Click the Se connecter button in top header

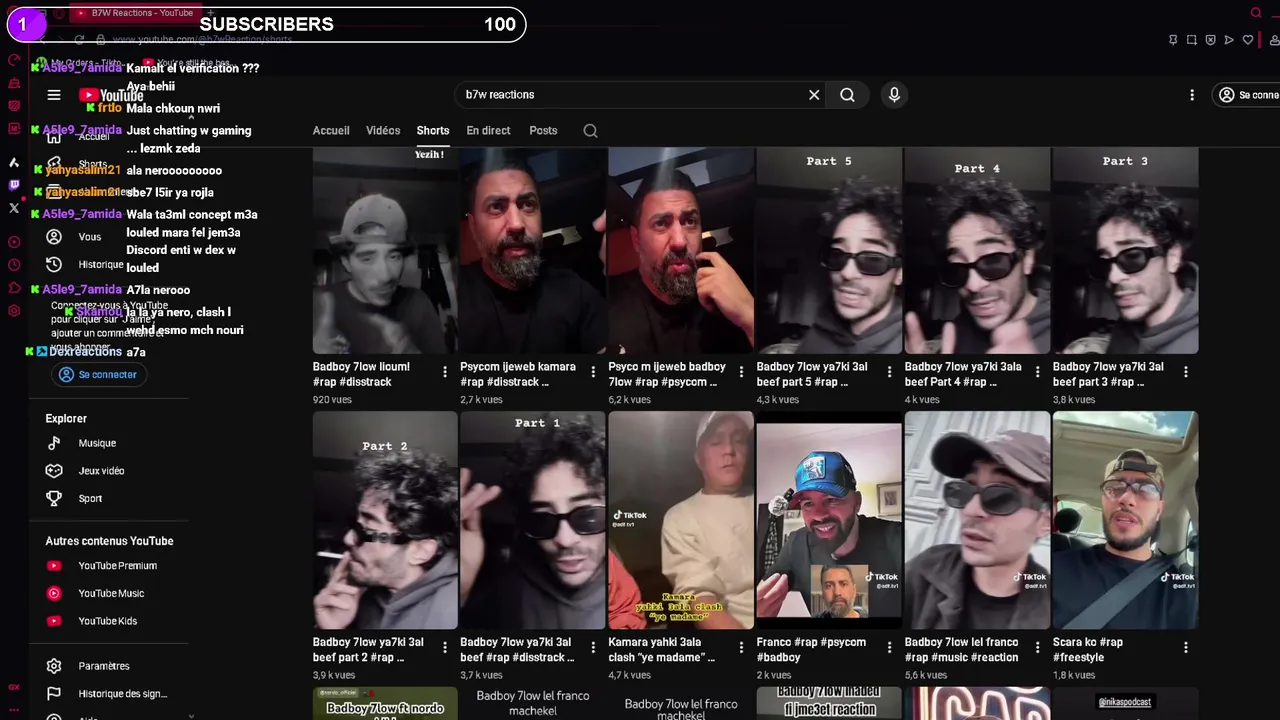(1248, 95)
